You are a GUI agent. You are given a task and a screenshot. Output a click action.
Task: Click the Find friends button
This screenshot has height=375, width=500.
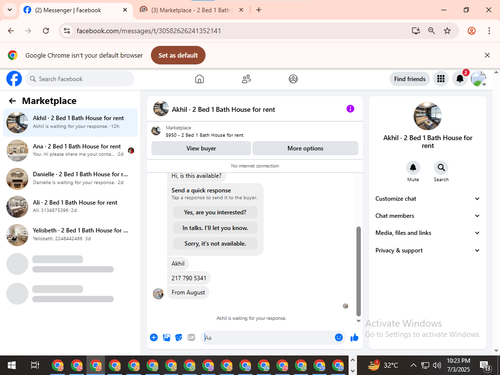pyautogui.click(x=410, y=79)
